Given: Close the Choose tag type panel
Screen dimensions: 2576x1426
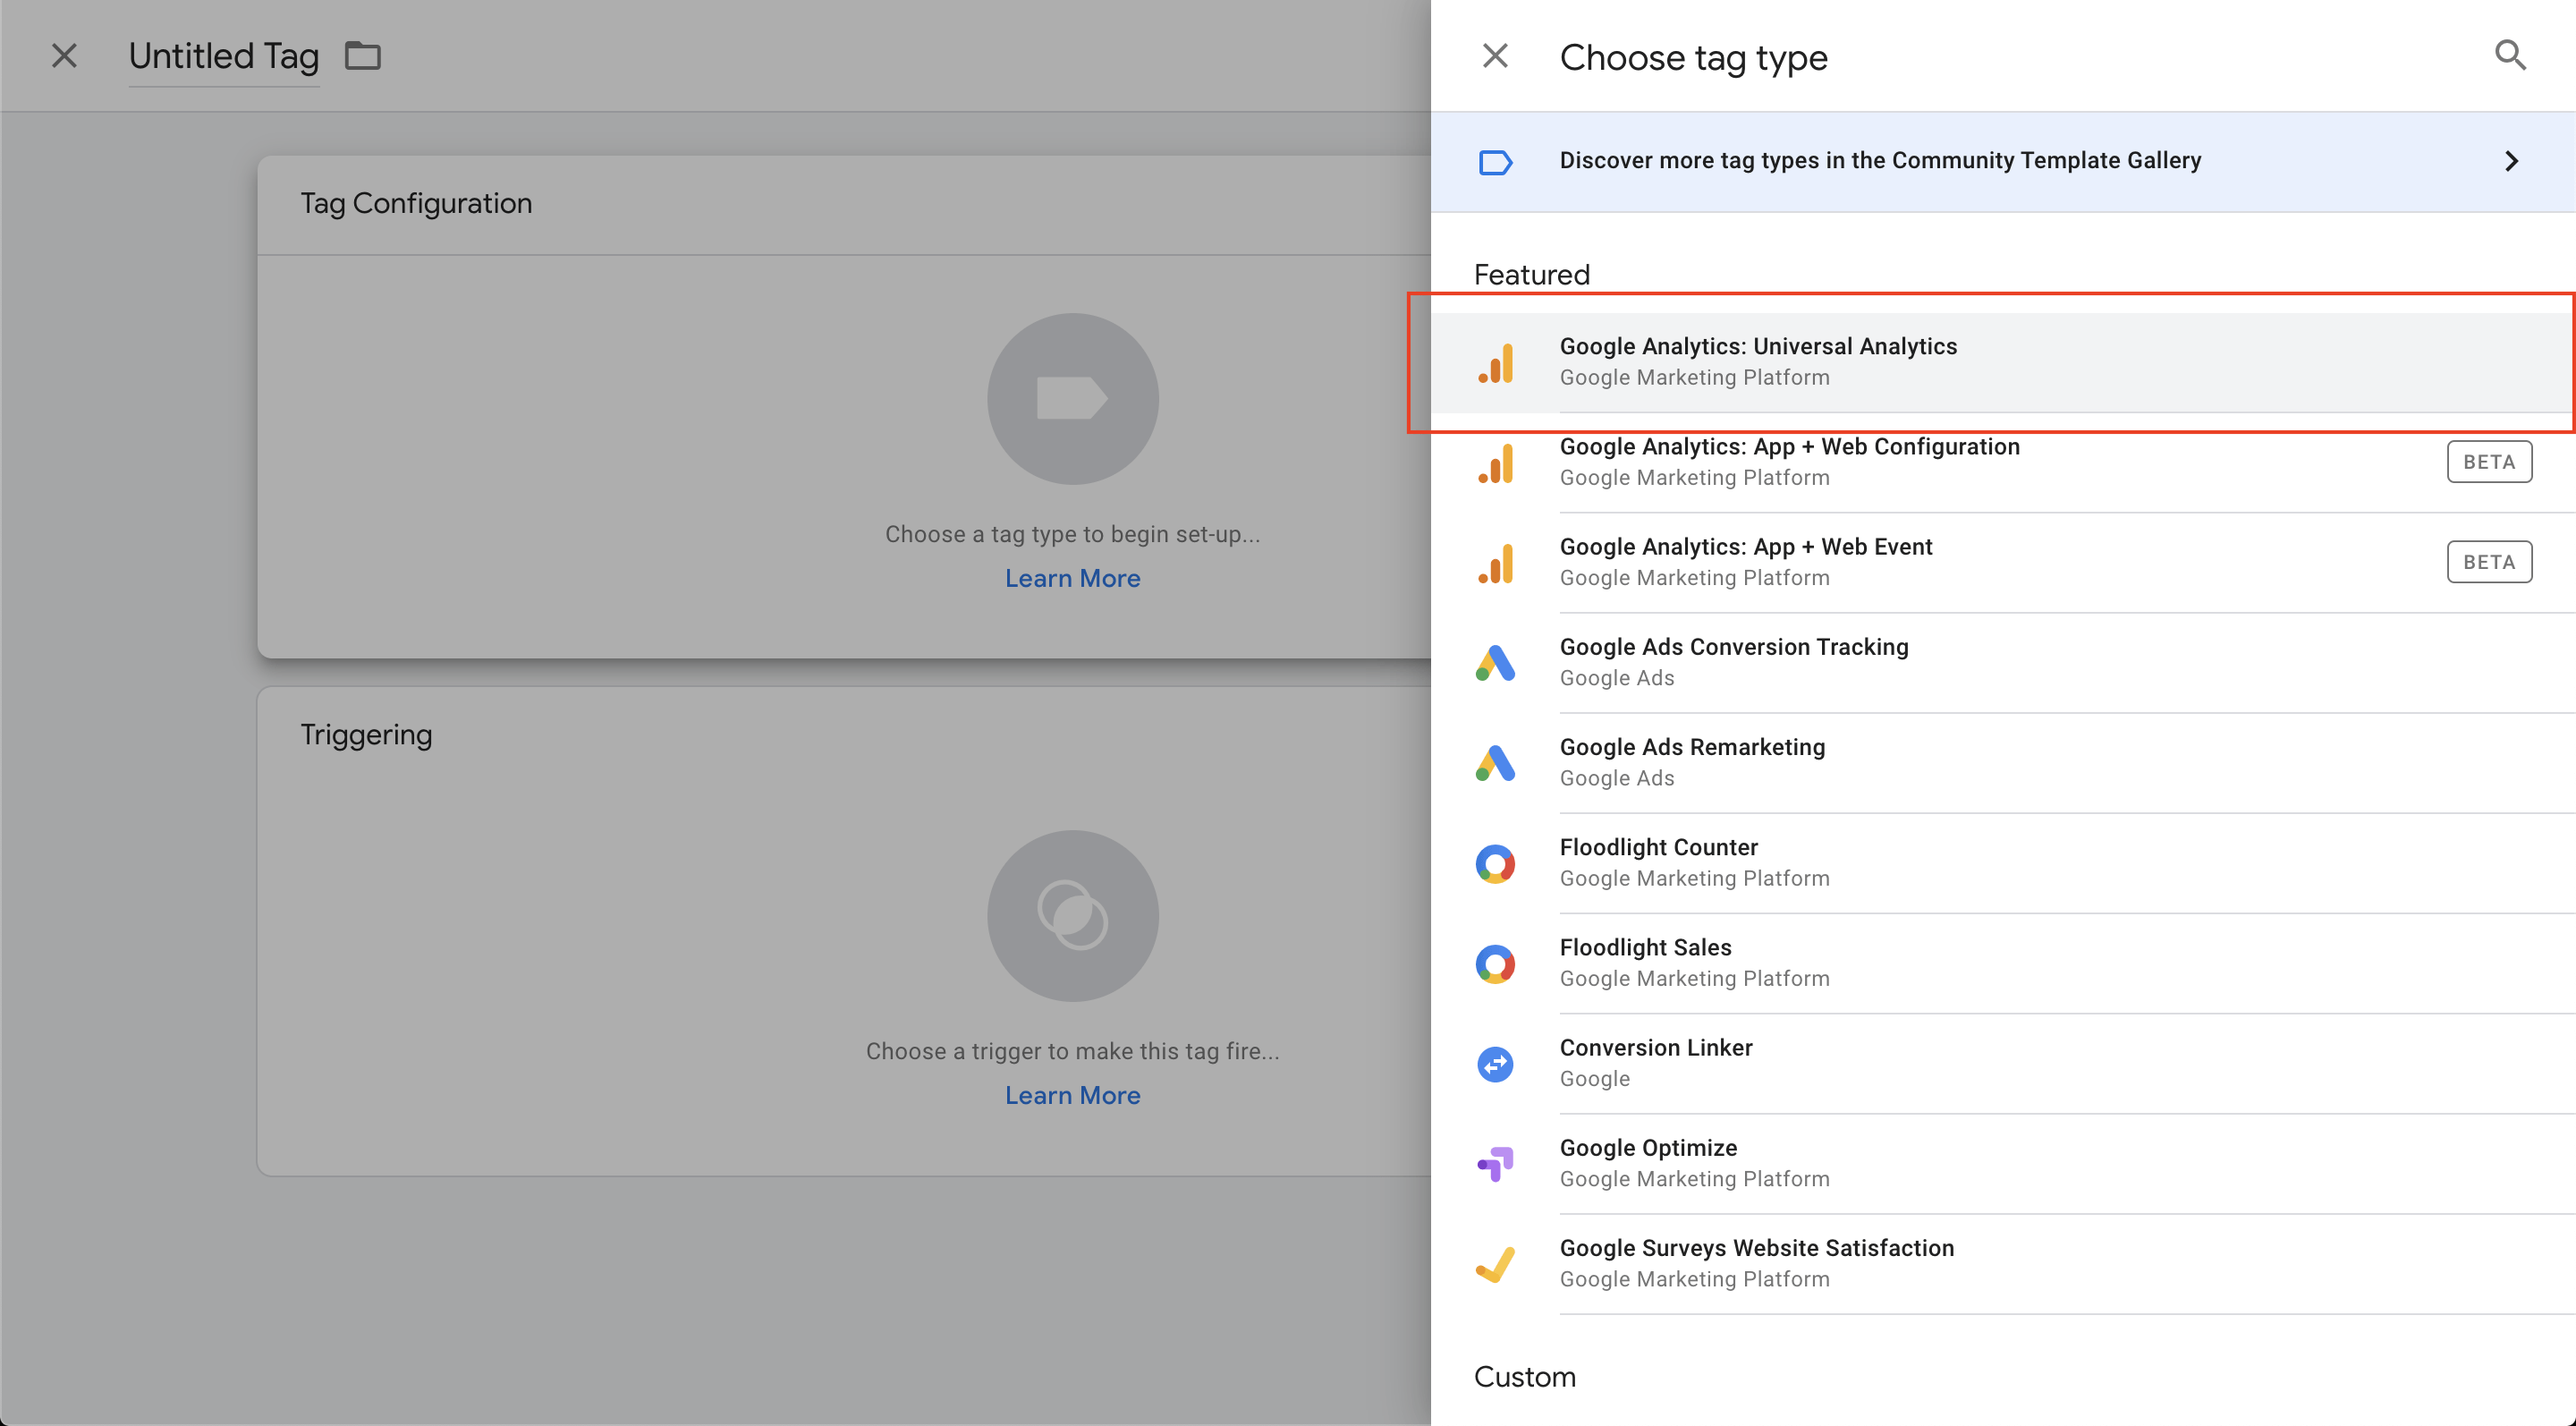Looking at the screenshot, I should pos(1494,55).
